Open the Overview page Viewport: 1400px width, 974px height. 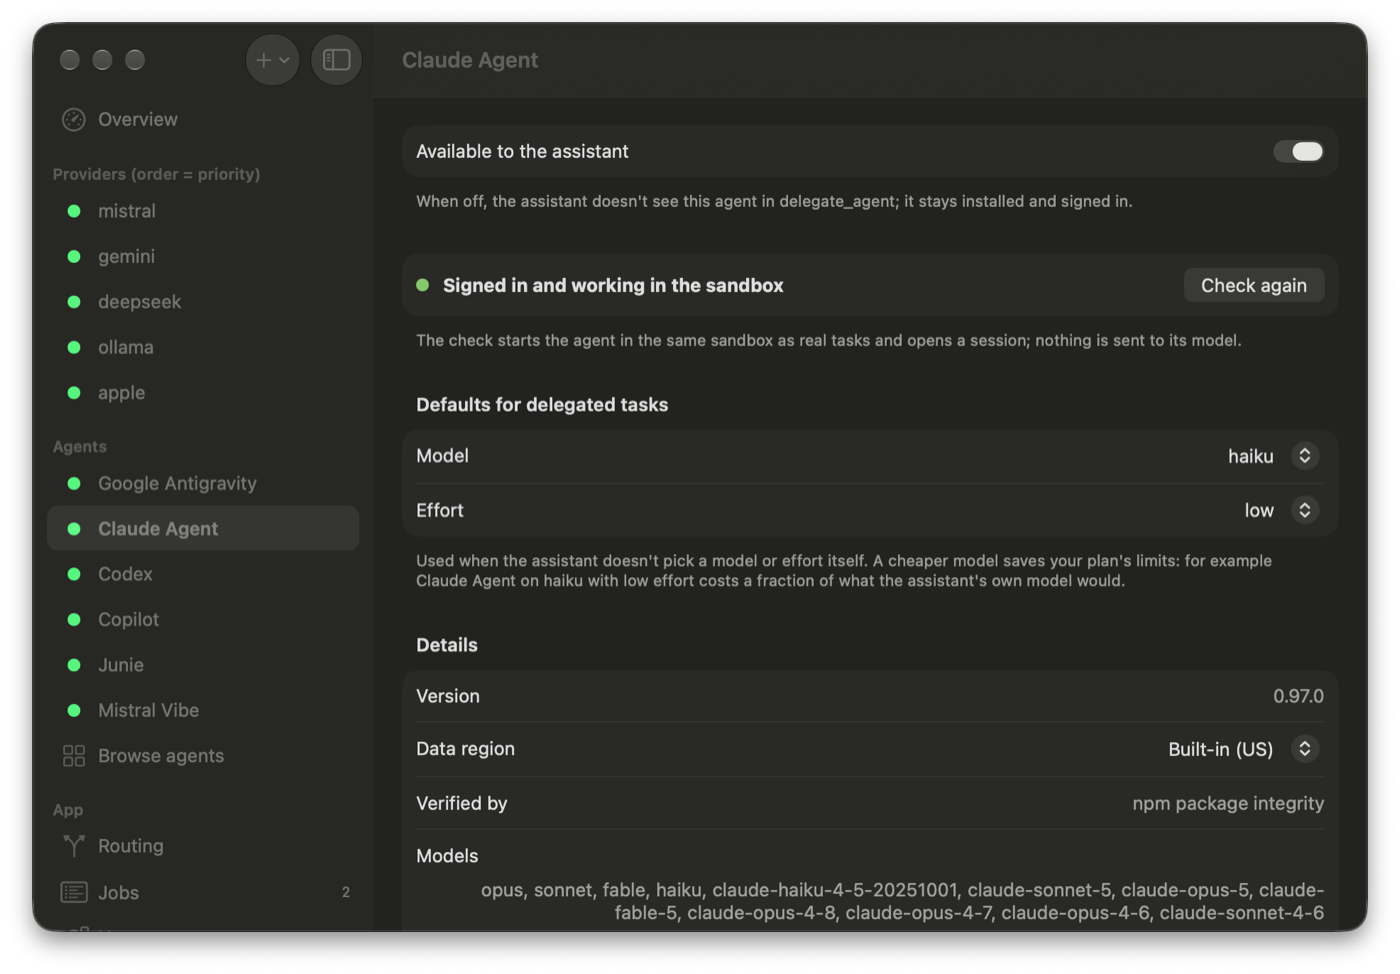pos(203,120)
